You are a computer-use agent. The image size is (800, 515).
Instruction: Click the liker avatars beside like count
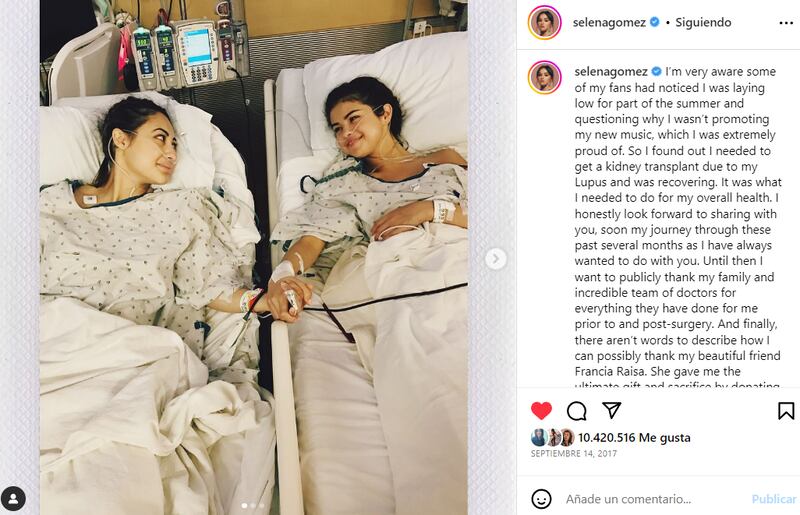click(x=553, y=437)
